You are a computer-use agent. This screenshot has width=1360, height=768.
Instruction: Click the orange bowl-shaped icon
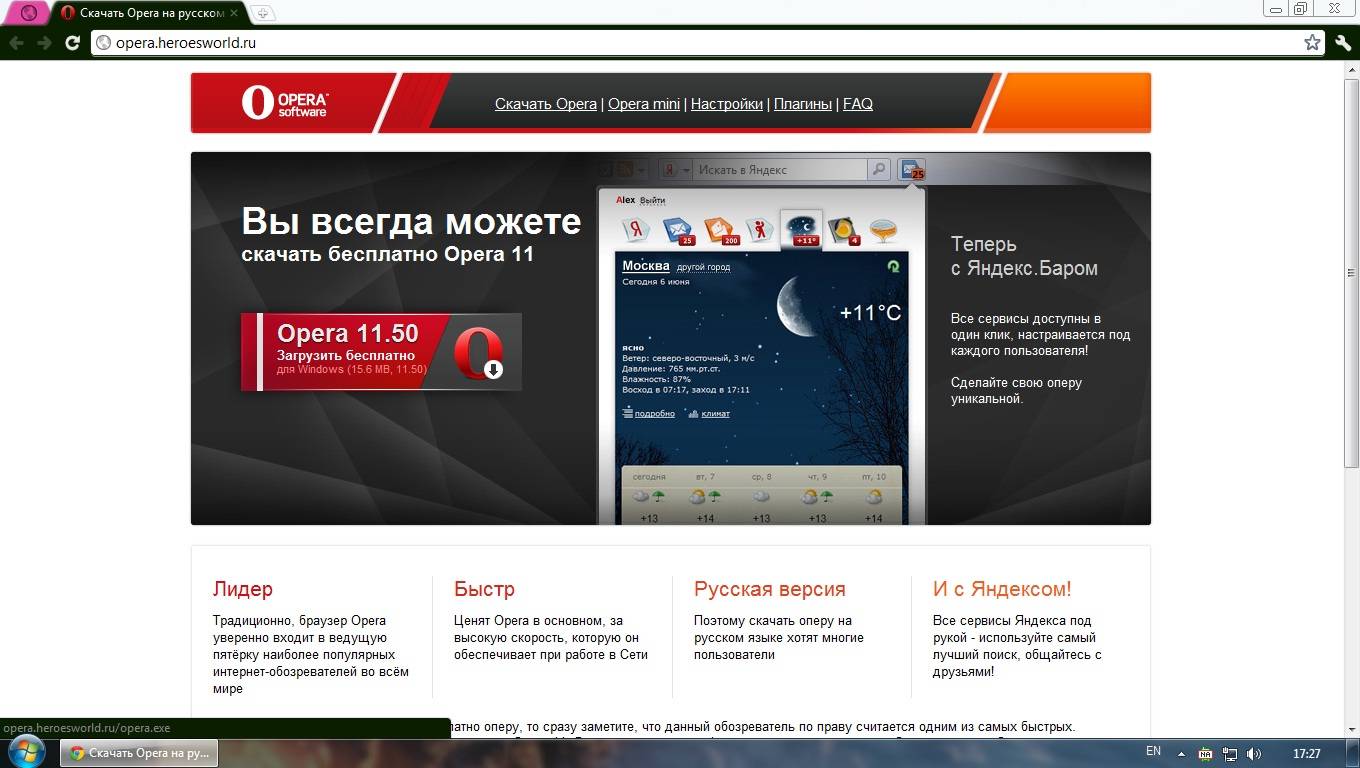[x=882, y=231]
